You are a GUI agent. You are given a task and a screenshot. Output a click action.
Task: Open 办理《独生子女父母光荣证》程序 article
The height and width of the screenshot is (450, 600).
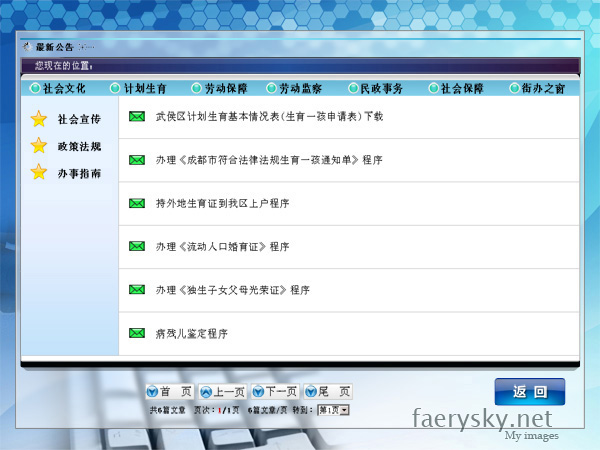[232, 290]
